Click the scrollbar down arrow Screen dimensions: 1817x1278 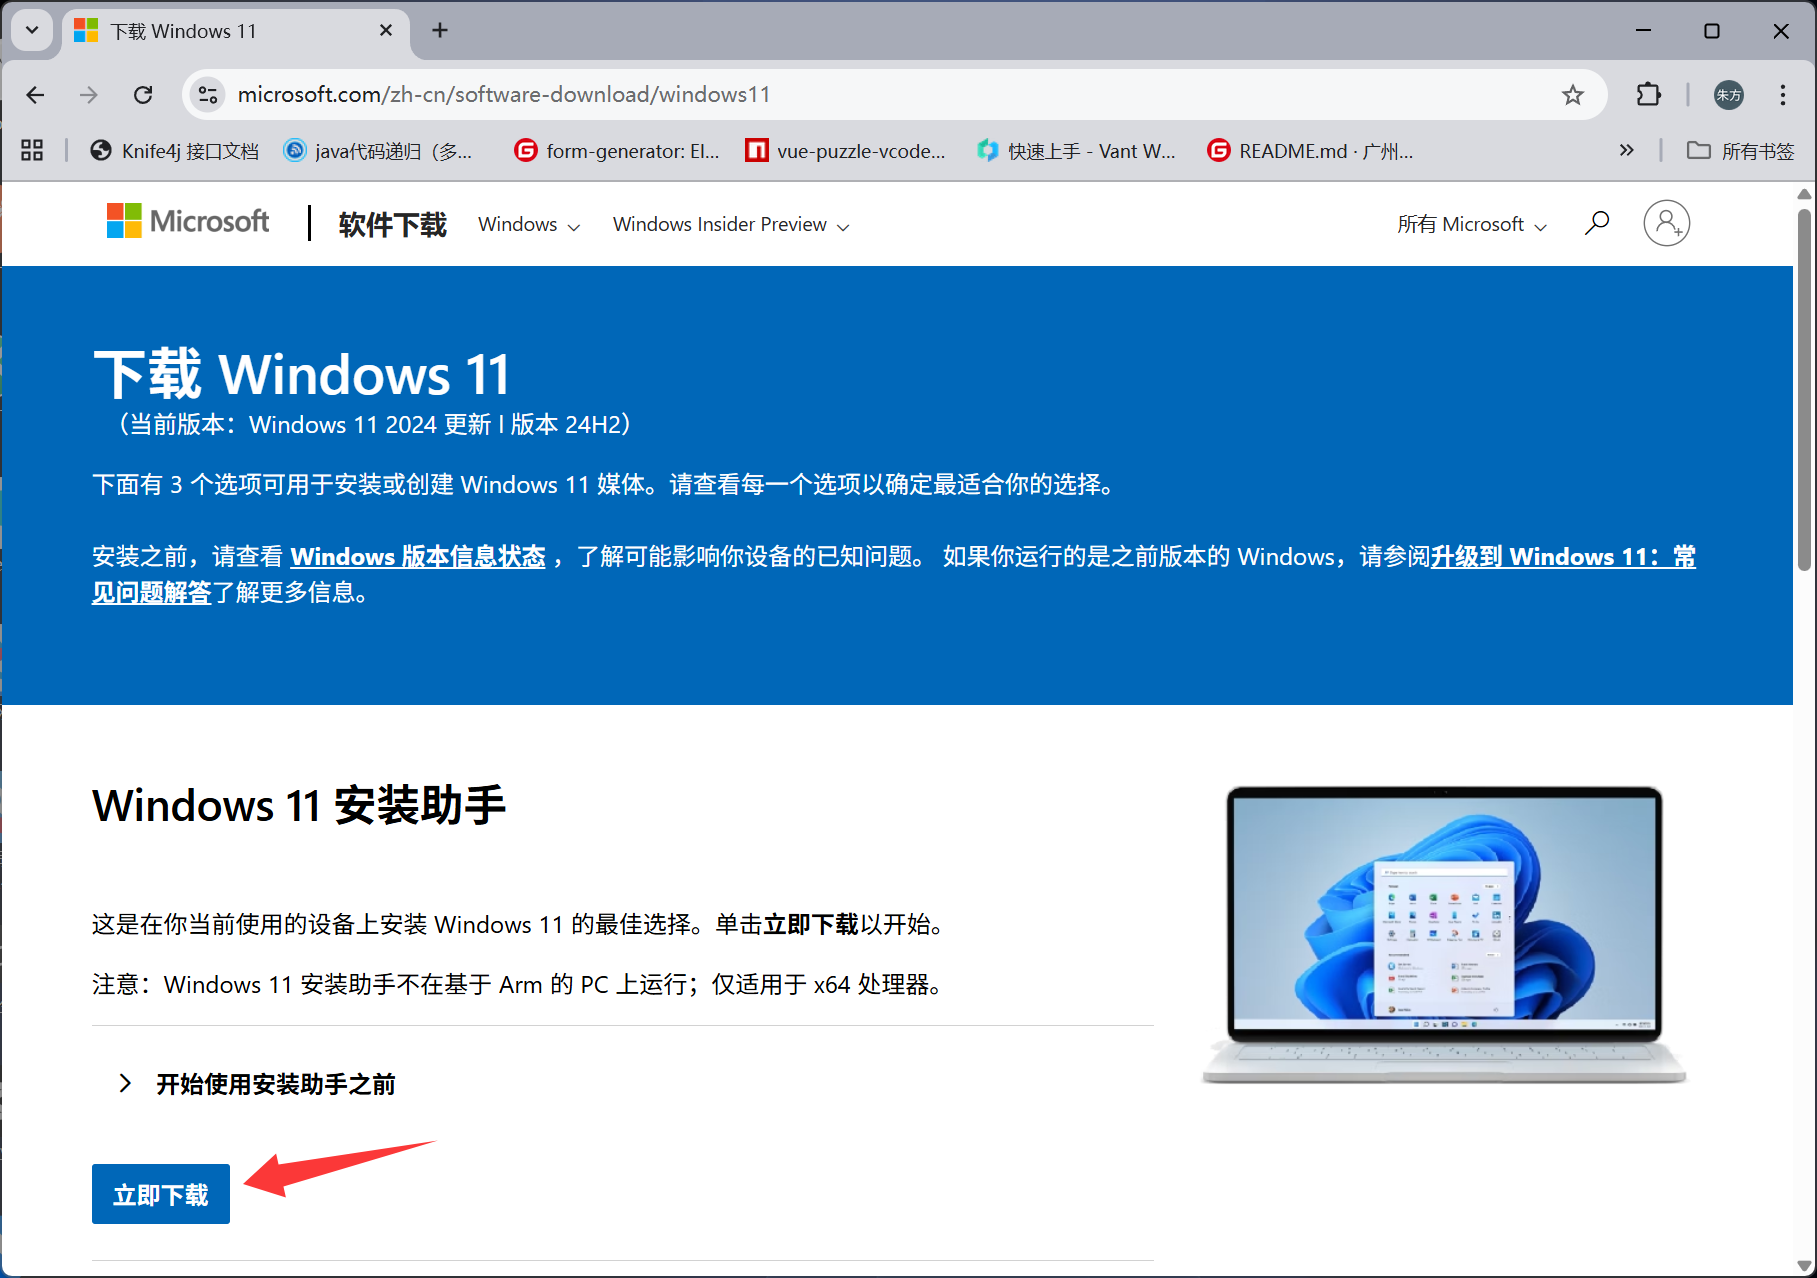point(1805,1266)
